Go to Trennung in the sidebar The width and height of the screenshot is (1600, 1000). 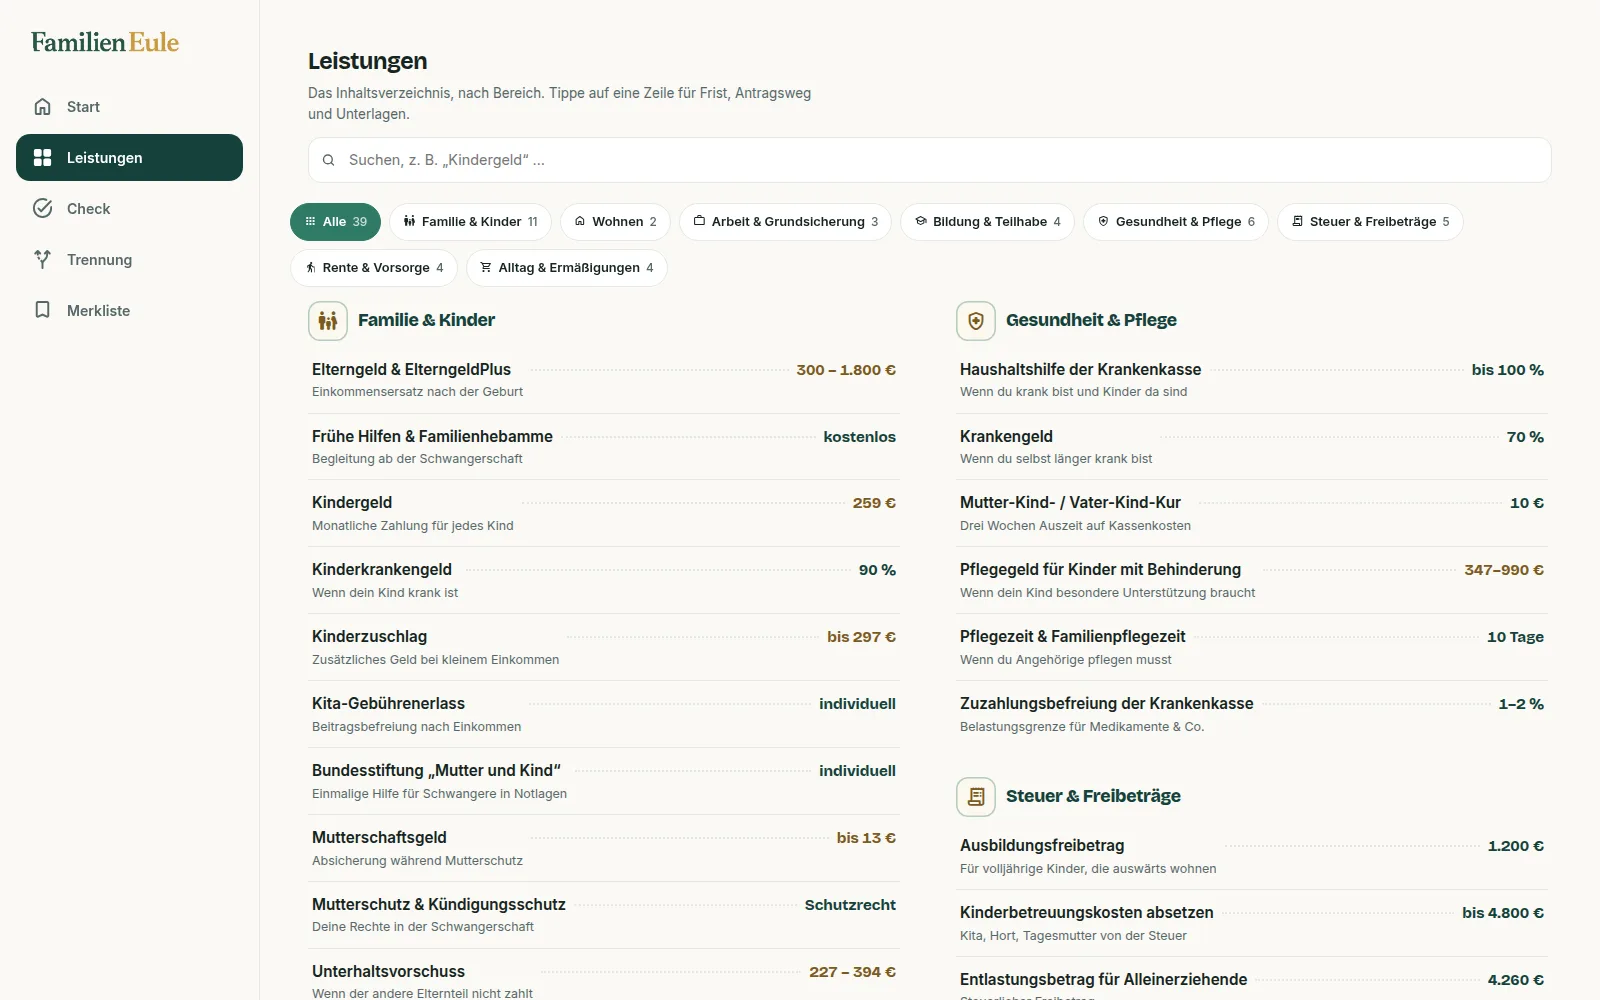point(129,260)
